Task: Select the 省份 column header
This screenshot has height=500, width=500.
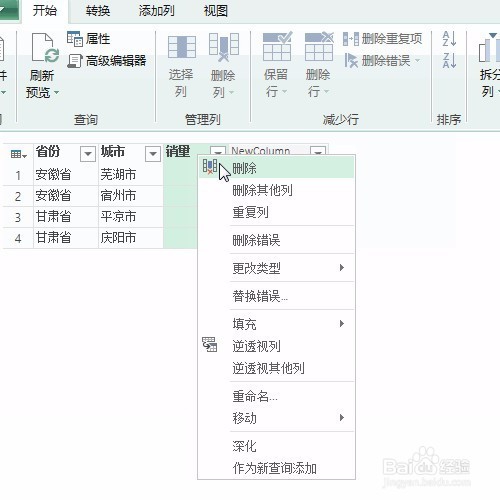Action: tap(48, 152)
